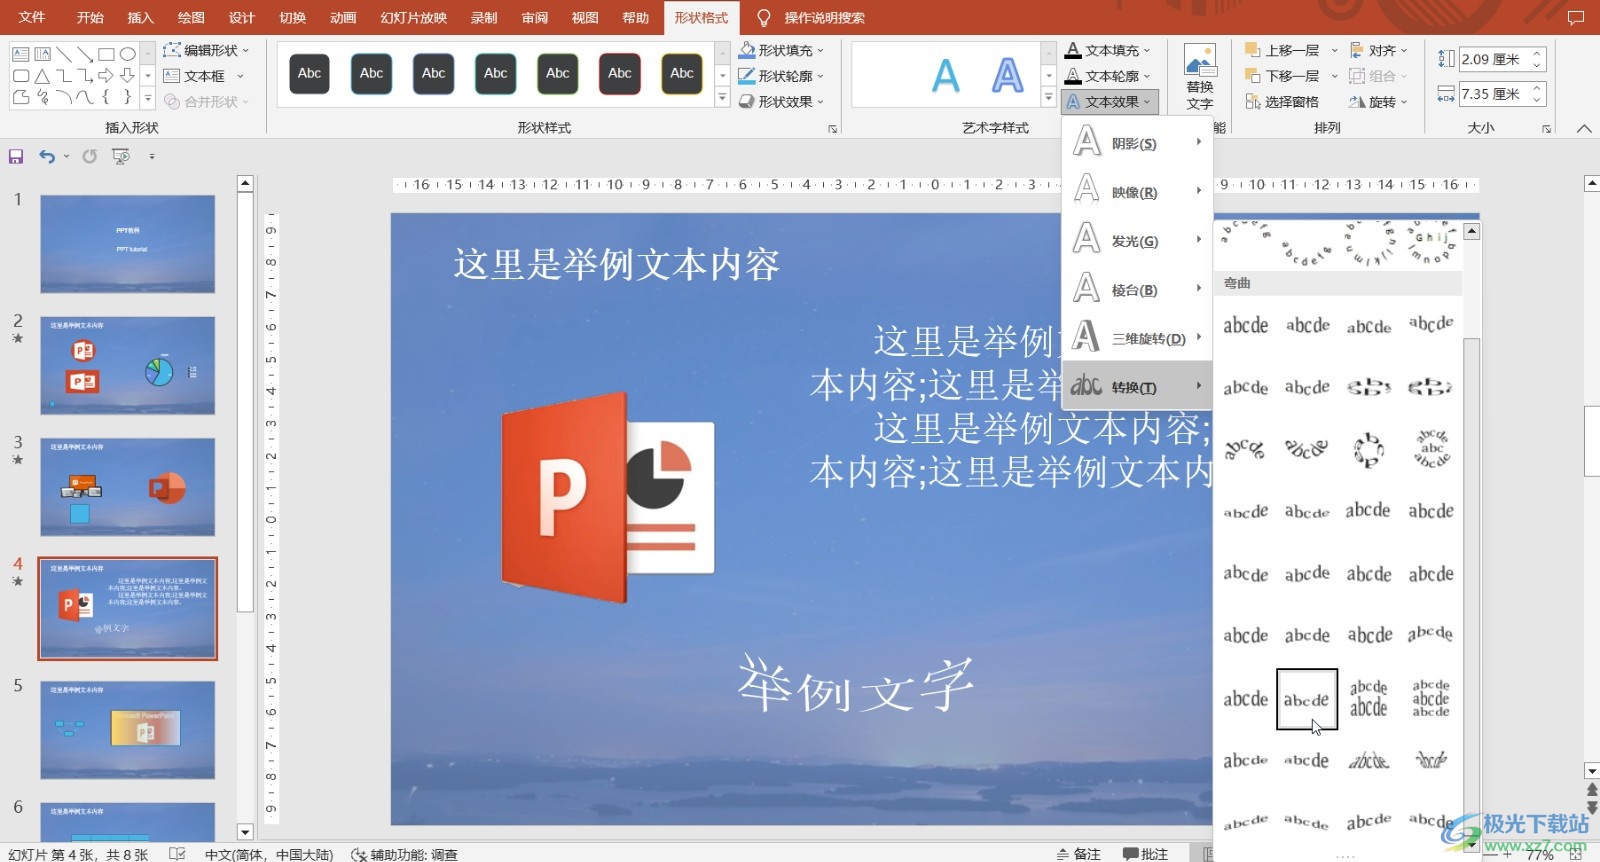Open Shape Outline (形状轮廓) dropdown
The height and width of the screenshot is (862, 1600).
(782, 76)
